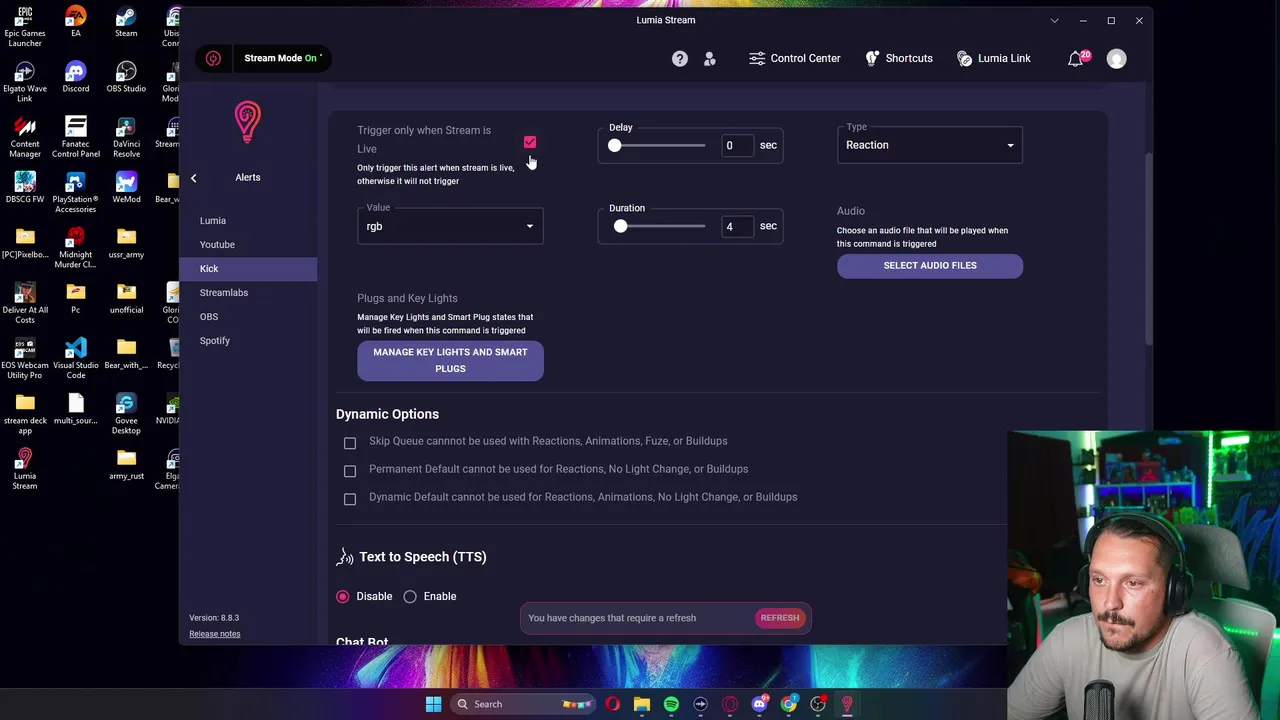Open the Value dropdown showing rgb
The width and height of the screenshot is (1280, 720).
[450, 227]
